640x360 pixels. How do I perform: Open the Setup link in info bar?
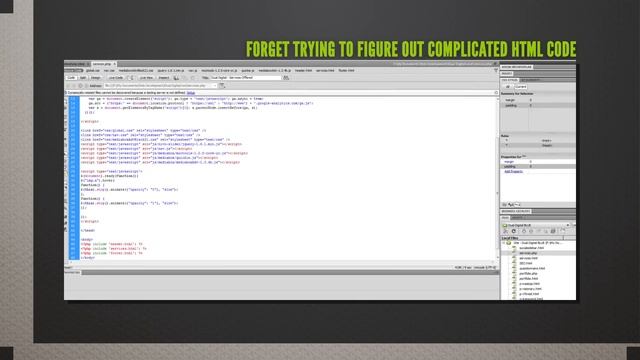[x=191, y=93]
